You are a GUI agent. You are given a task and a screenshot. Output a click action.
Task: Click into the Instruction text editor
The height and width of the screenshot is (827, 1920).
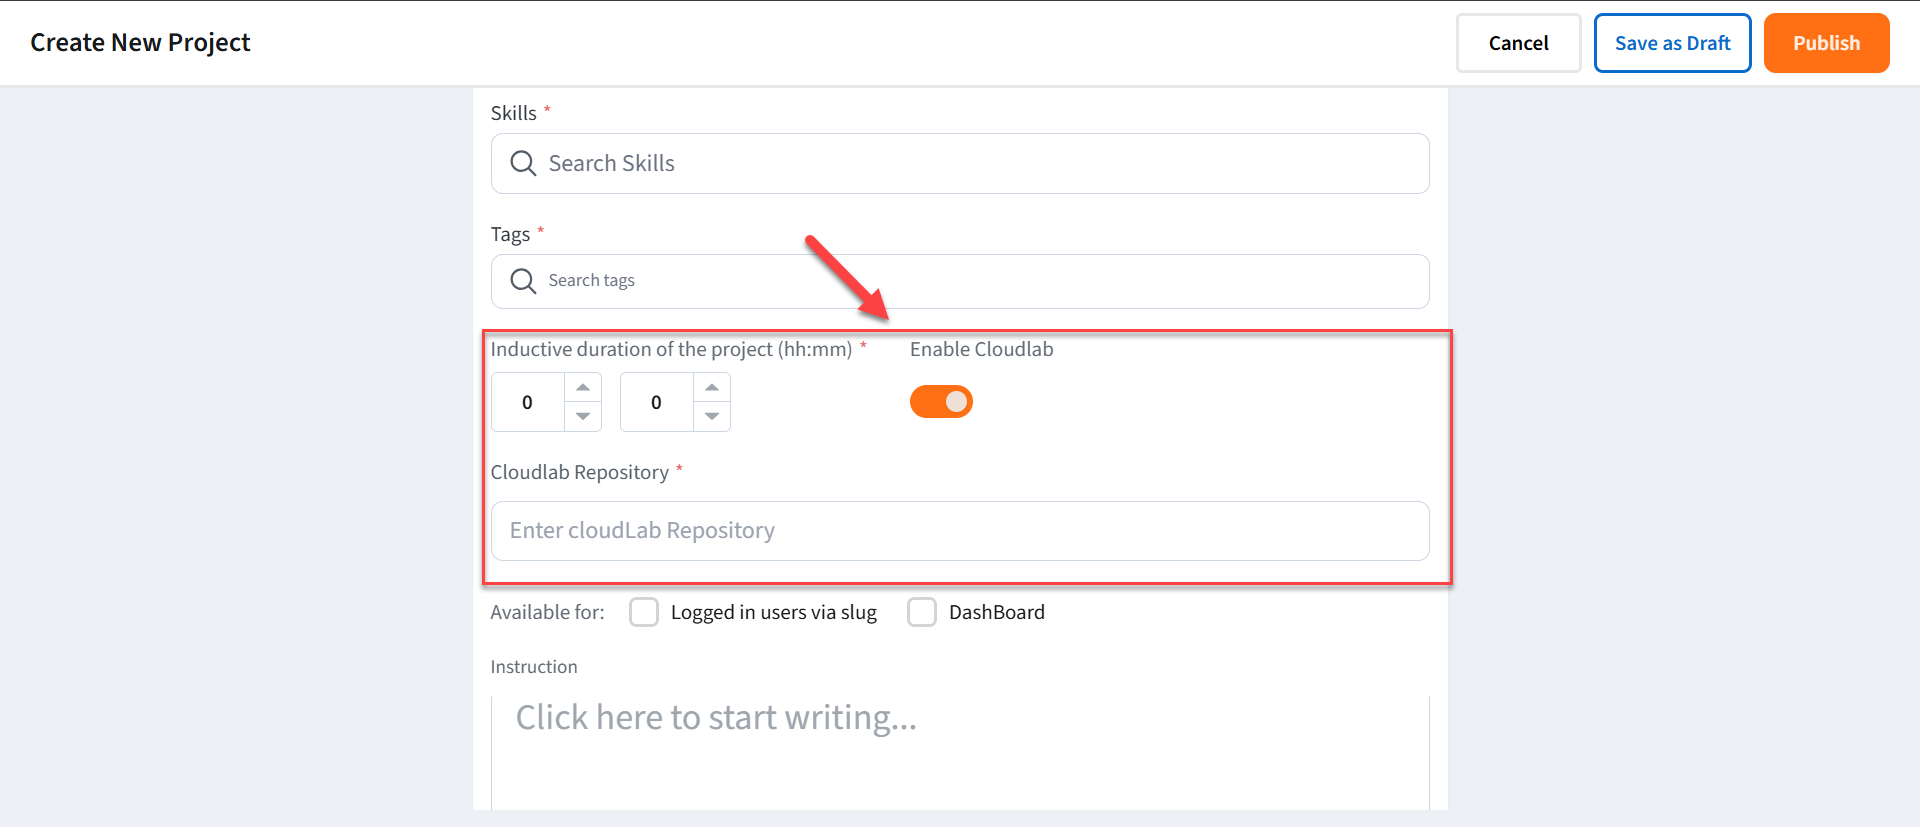[960, 740]
